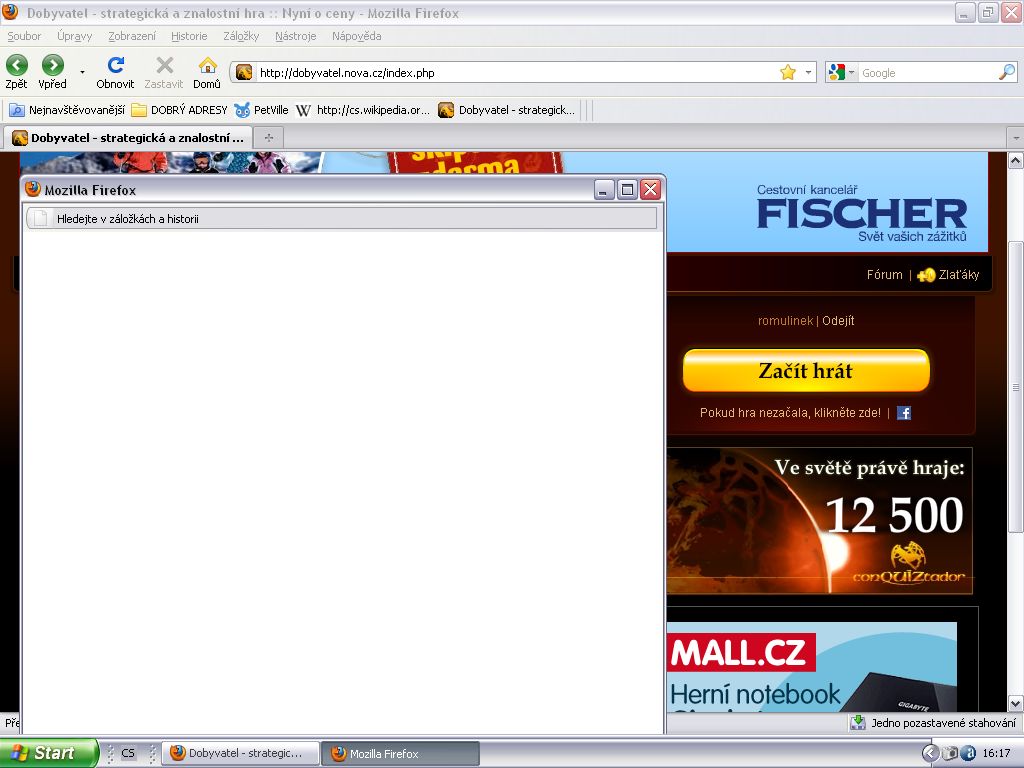Image resolution: width=1024 pixels, height=768 pixels.
Task: Open the DOBRÝ ADRESY bookmark folder
Action: tap(180, 110)
